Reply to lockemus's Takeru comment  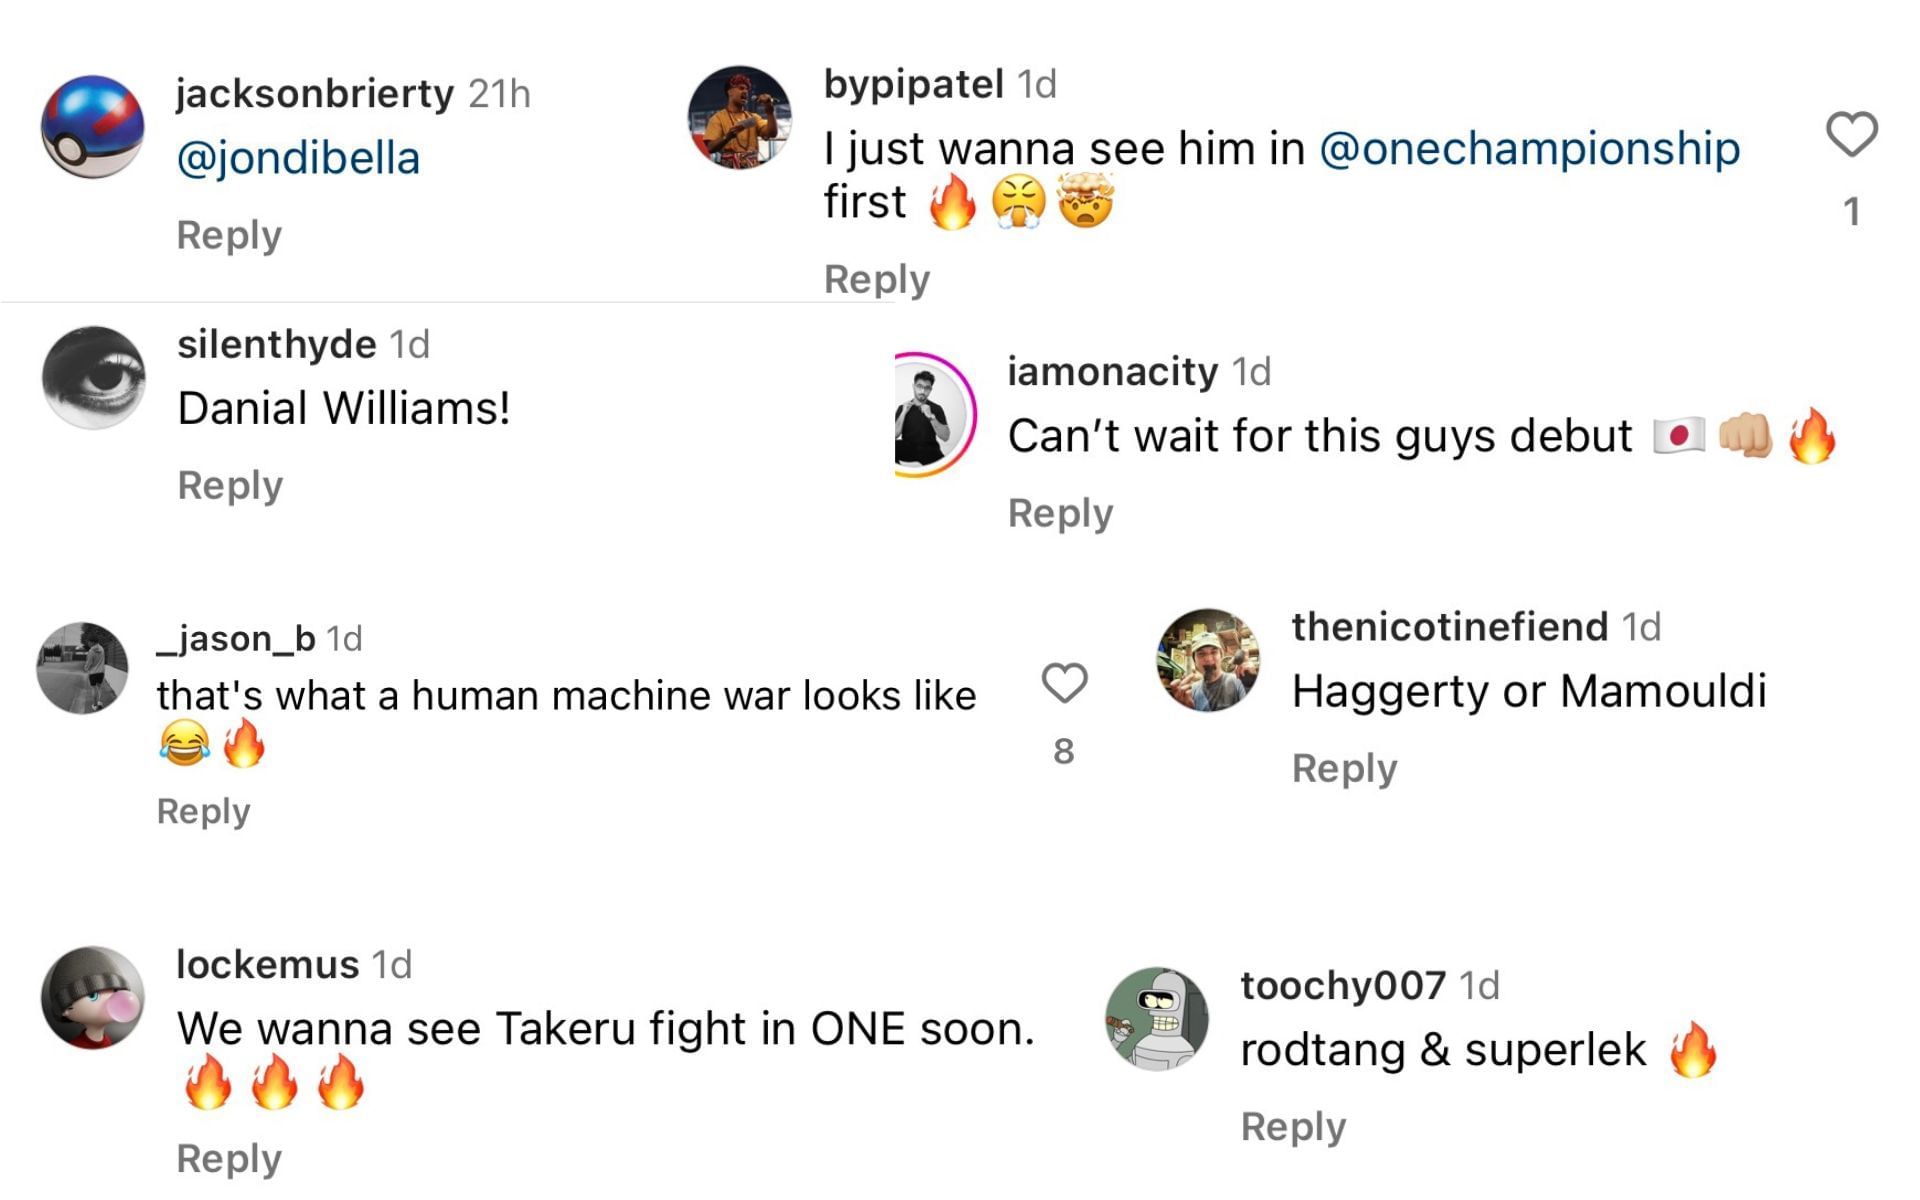(229, 1157)
